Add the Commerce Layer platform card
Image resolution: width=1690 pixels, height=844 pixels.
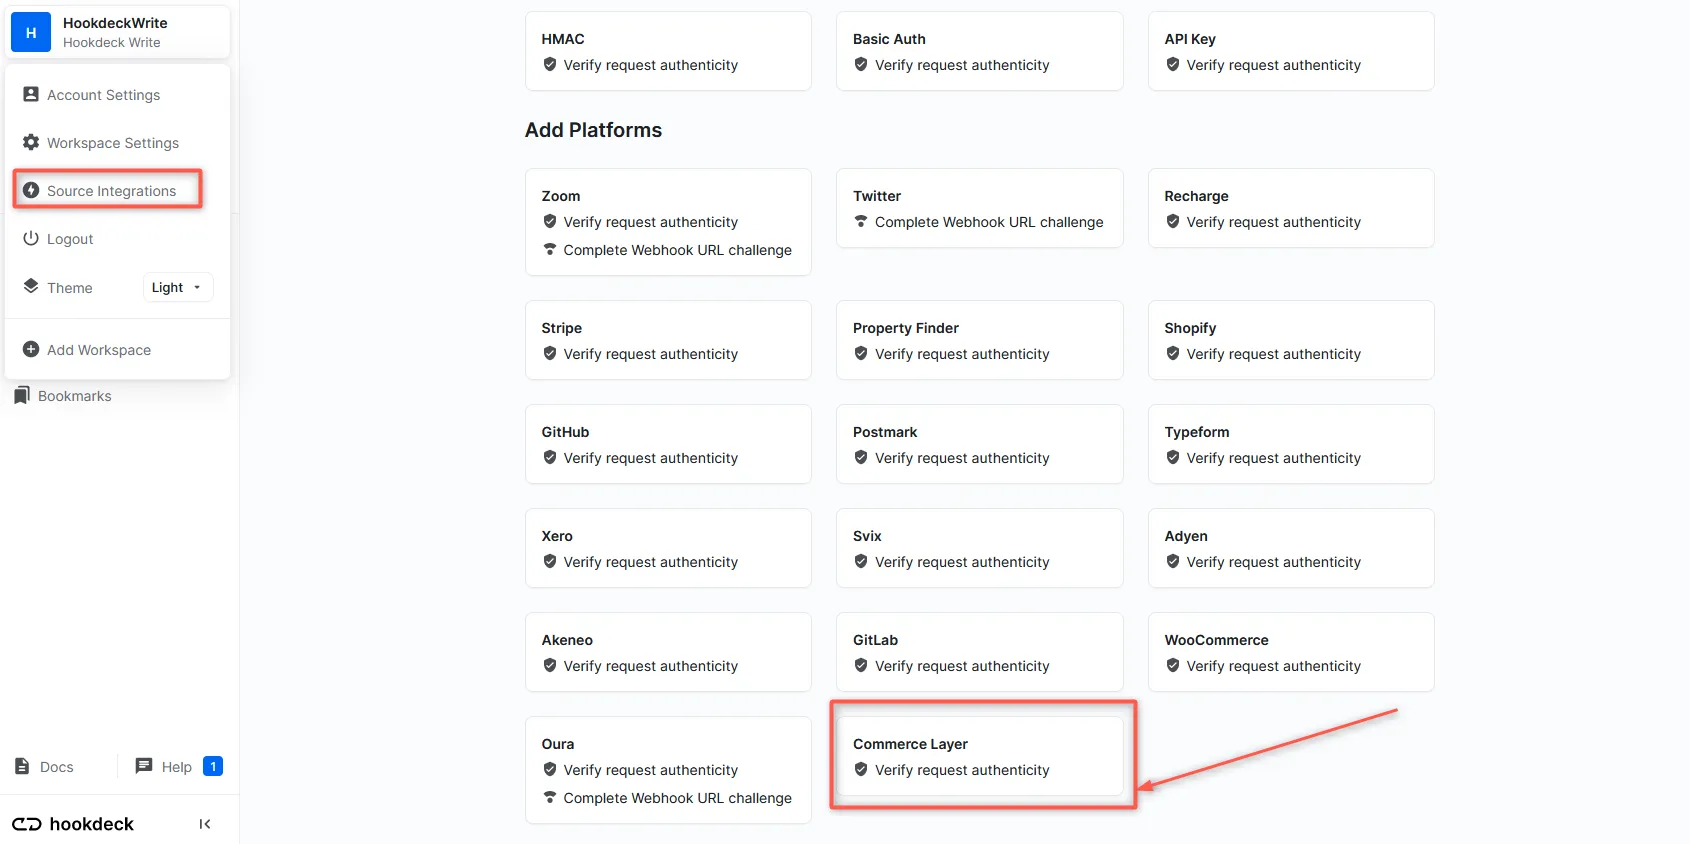980,756
